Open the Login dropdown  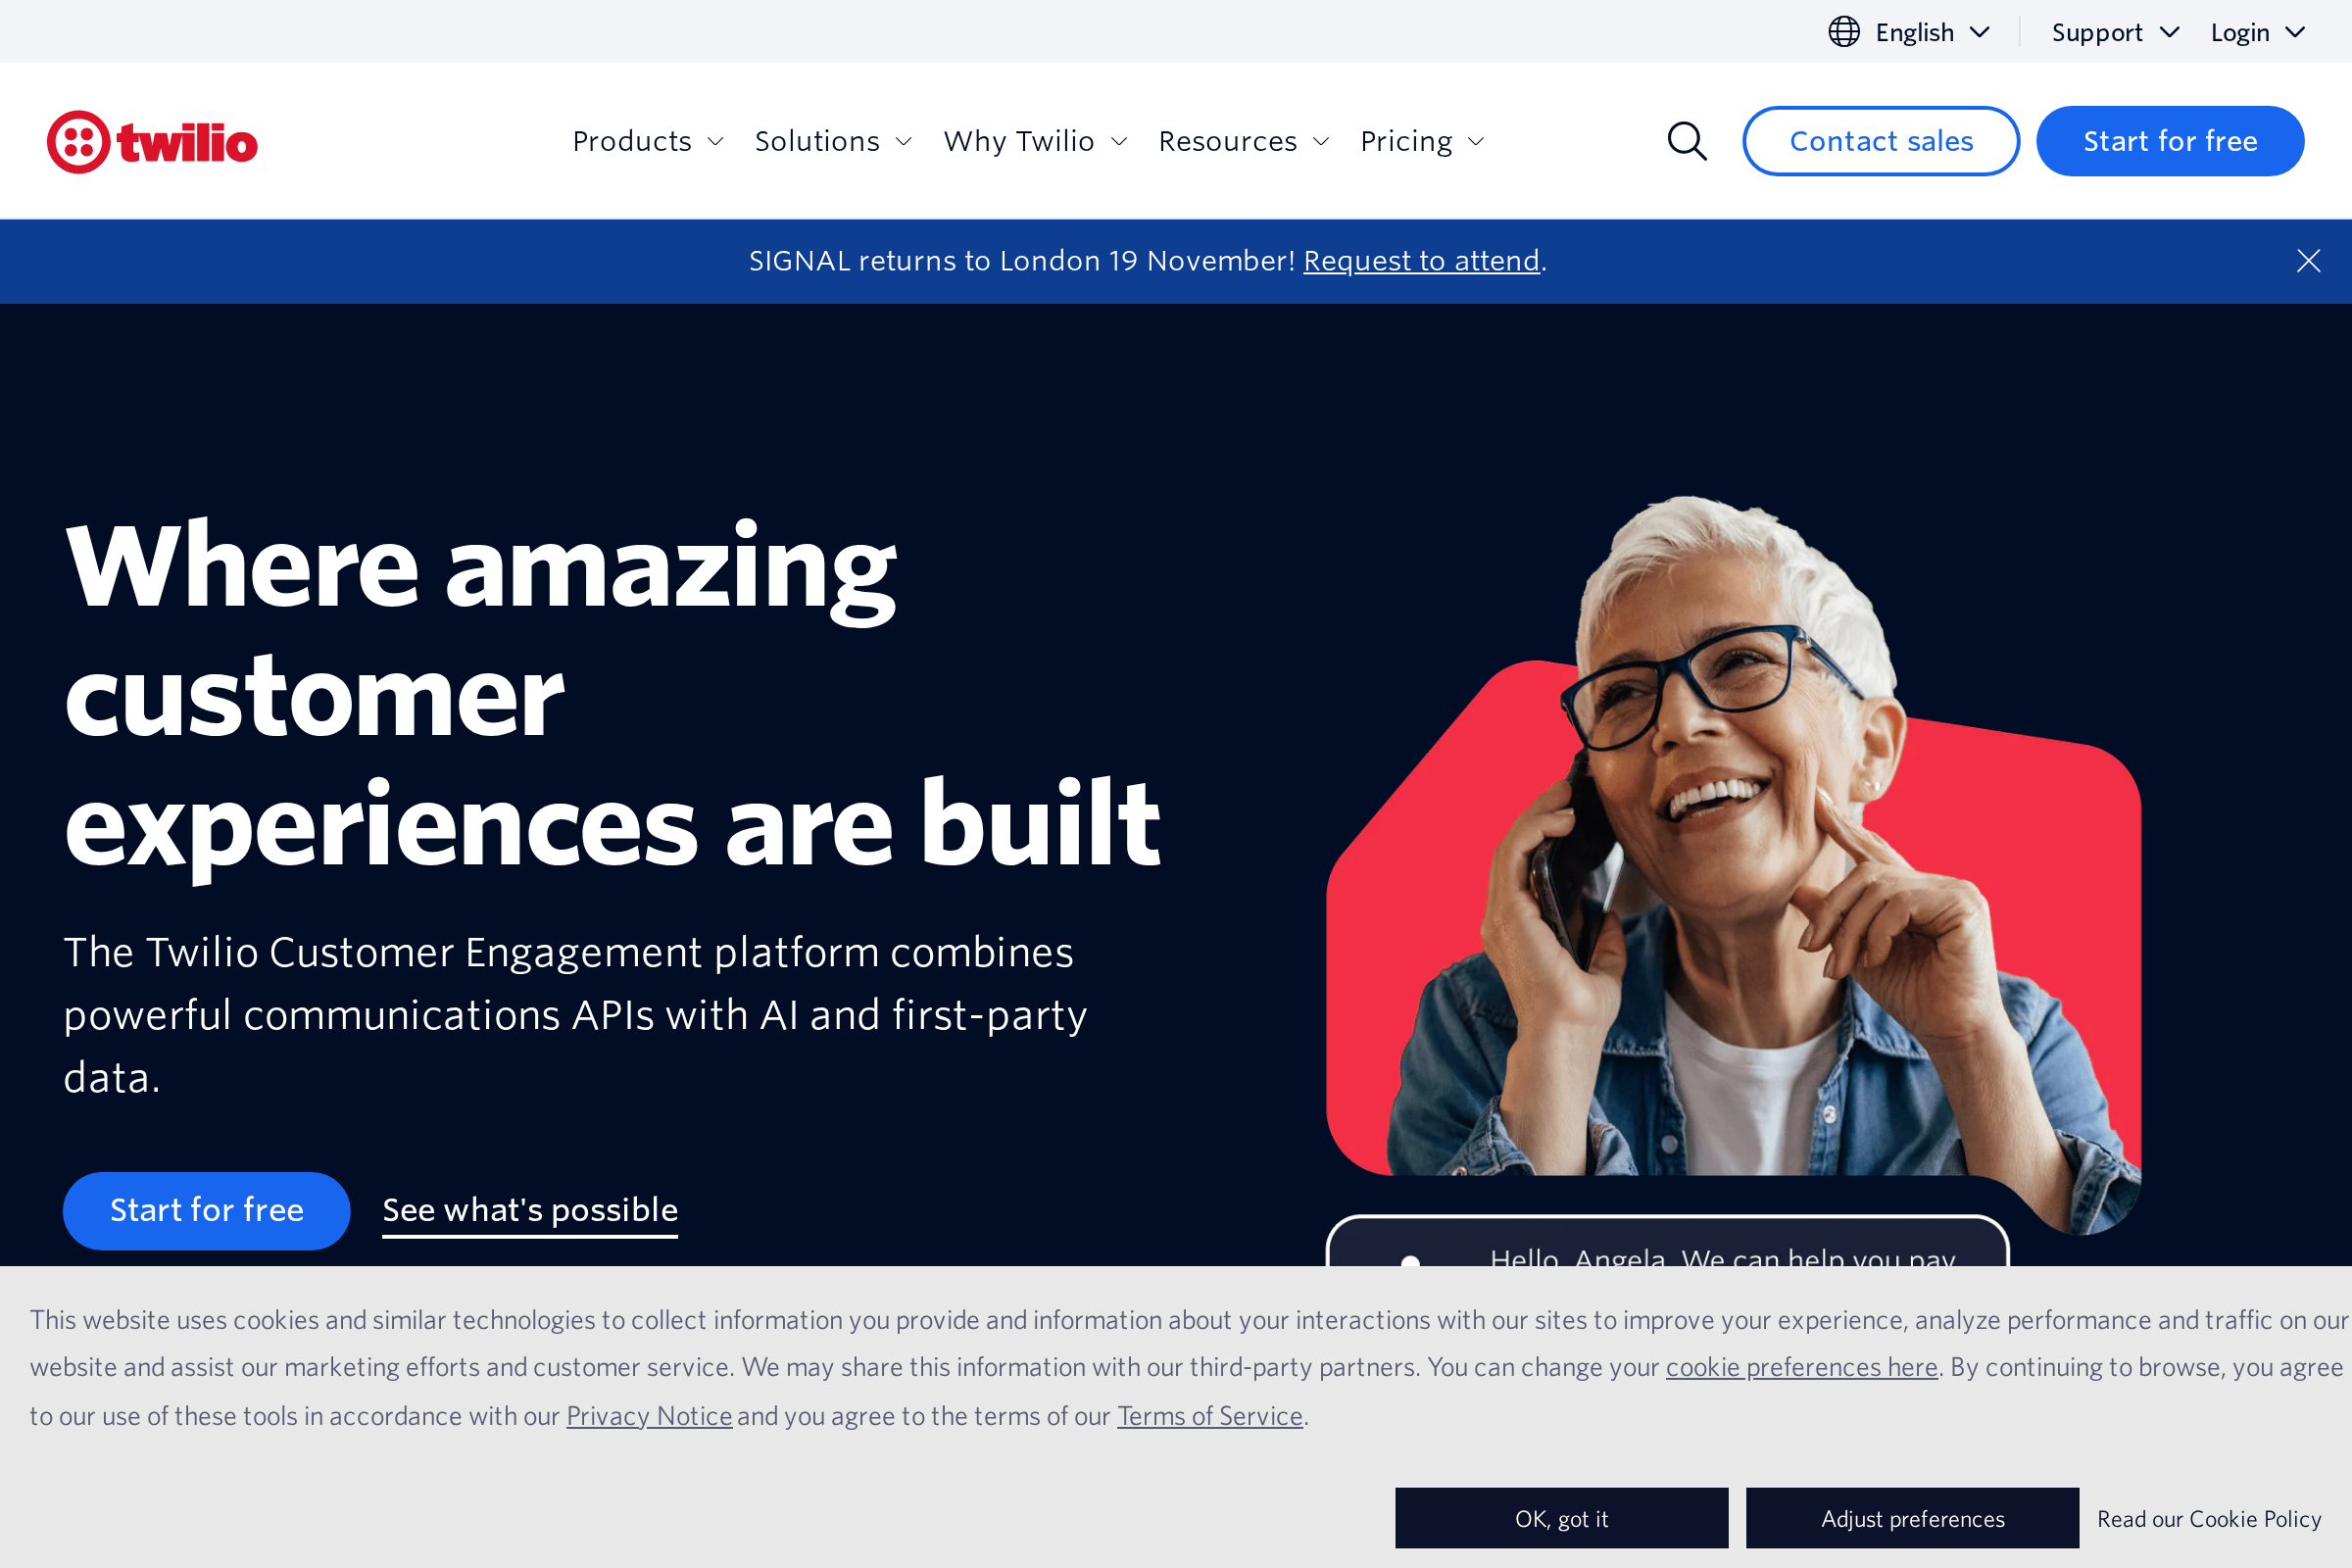click(x=2257, y=31)
